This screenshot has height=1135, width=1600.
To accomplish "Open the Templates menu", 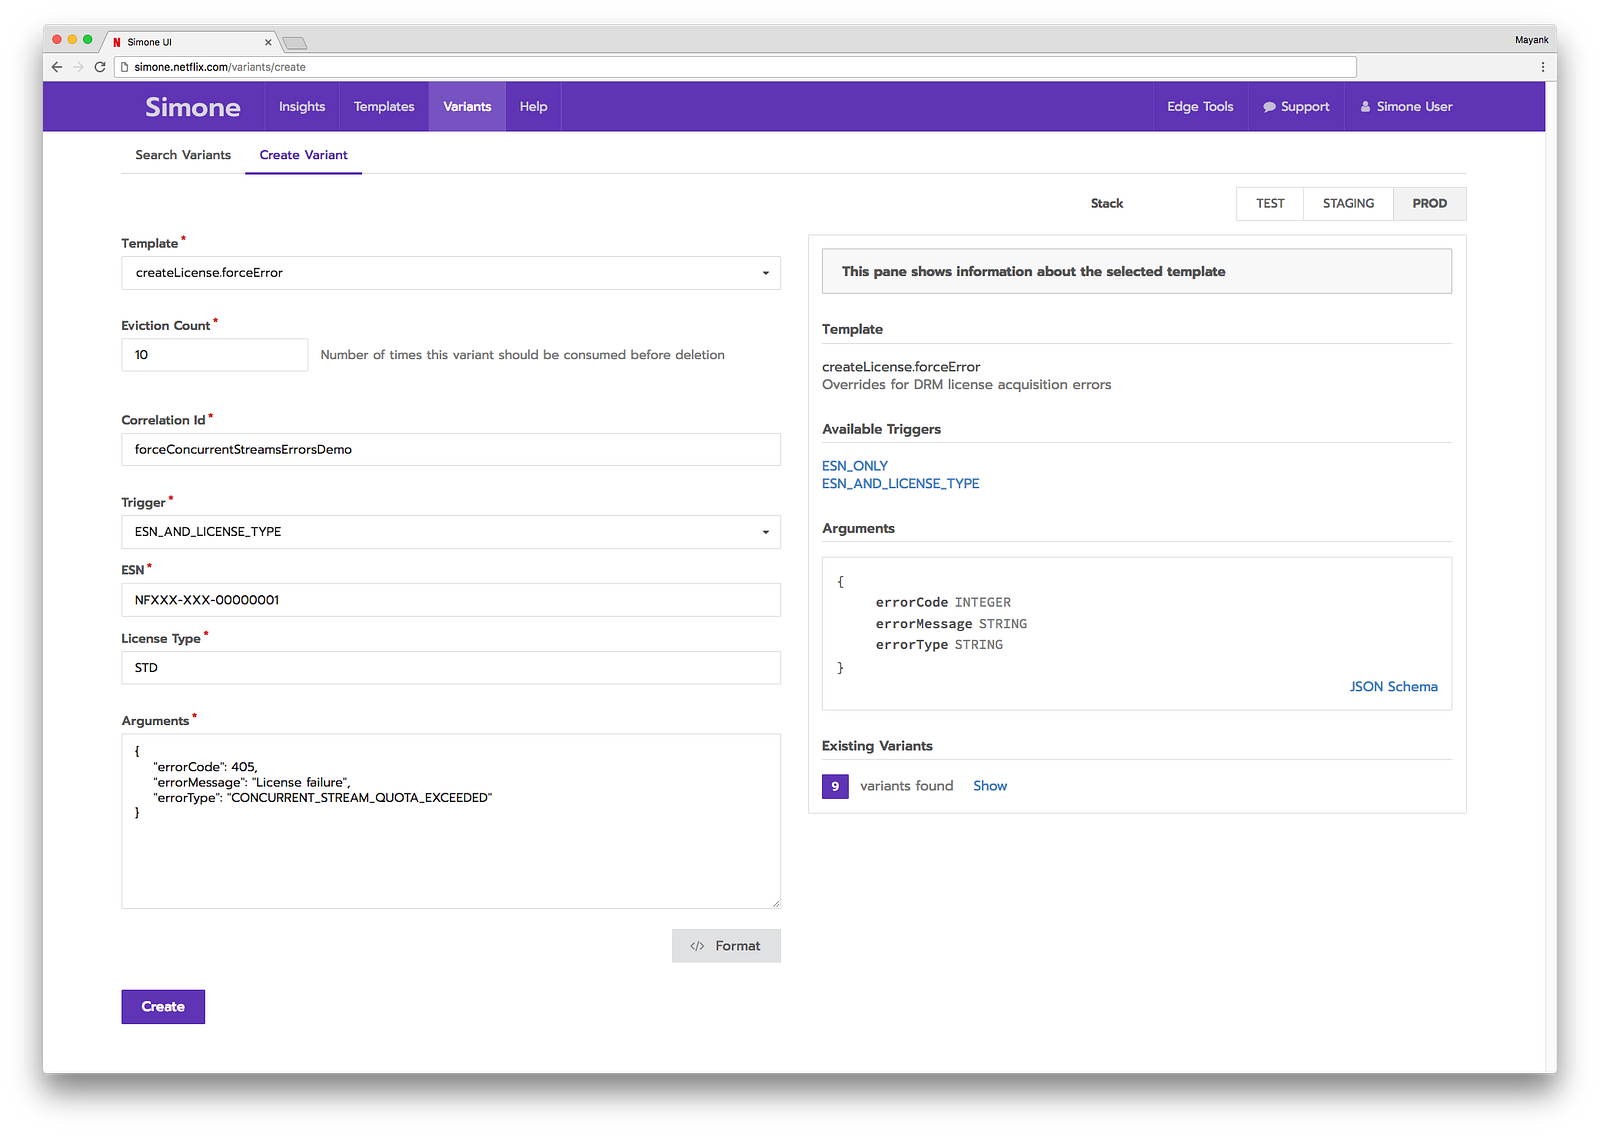I will 384,107.
